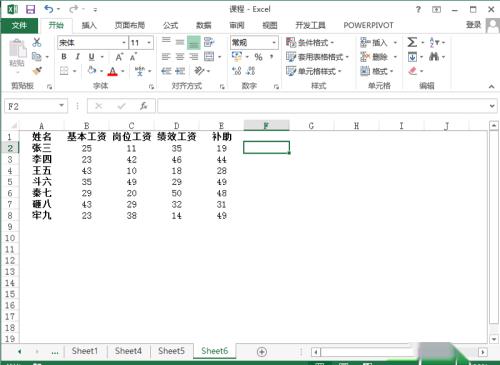Image resolution: width=500 pixels, height=365 pixels.
Task: Open Find and Select binoculars
Action: 434,57
